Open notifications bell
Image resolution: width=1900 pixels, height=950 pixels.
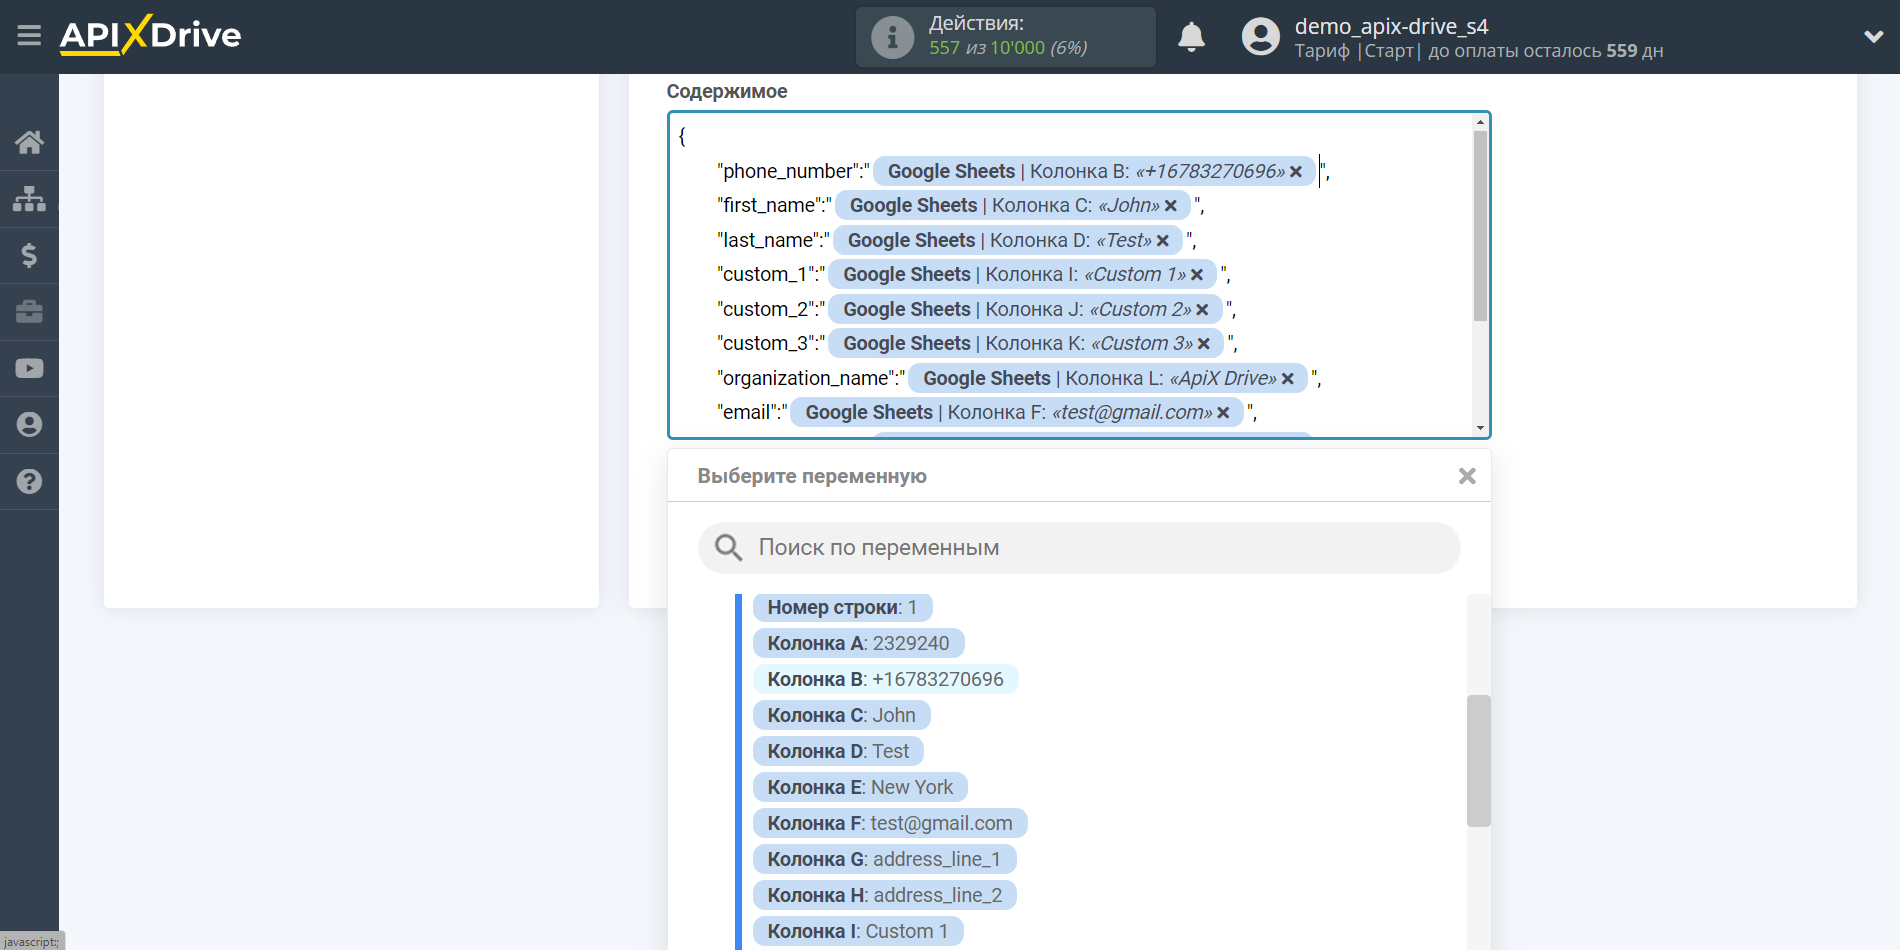point(1191,37)
